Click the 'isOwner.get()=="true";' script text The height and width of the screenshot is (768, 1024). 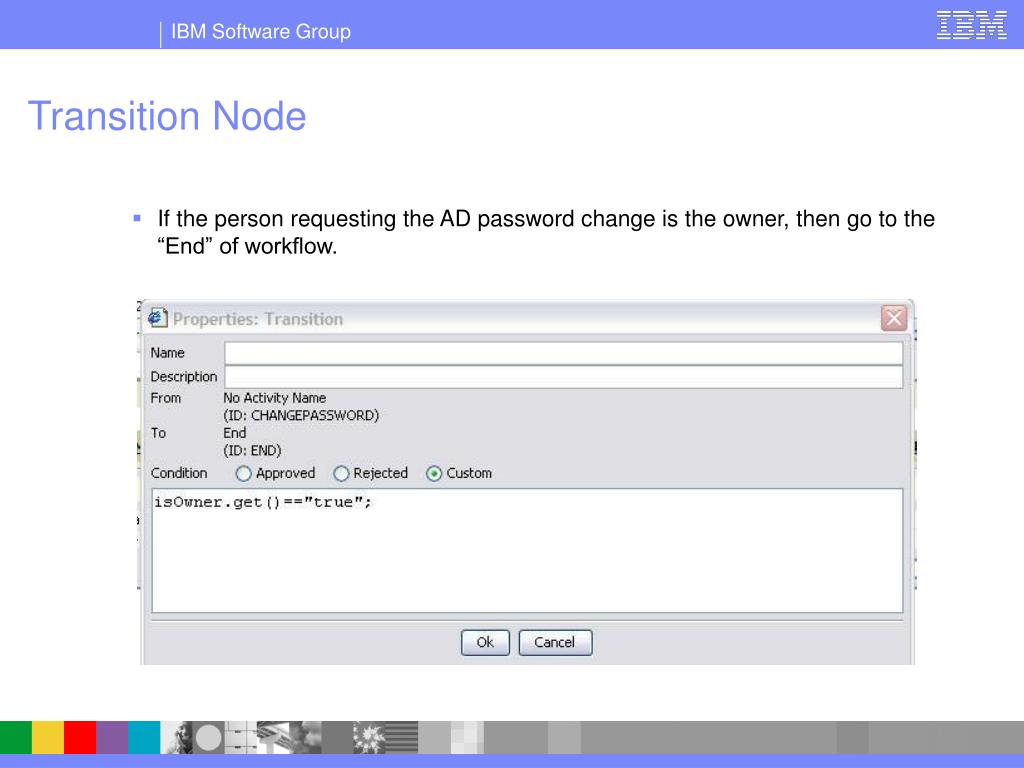263,502
